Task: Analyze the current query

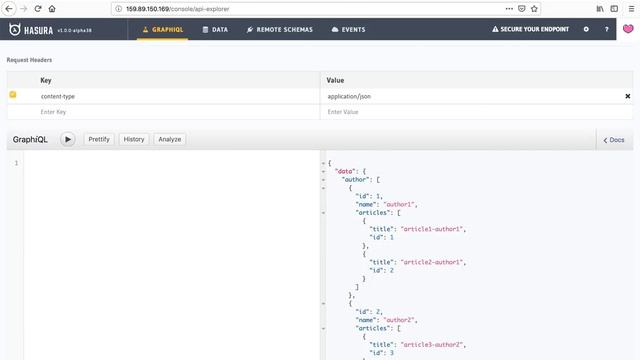Action: [x=170, y=139]
